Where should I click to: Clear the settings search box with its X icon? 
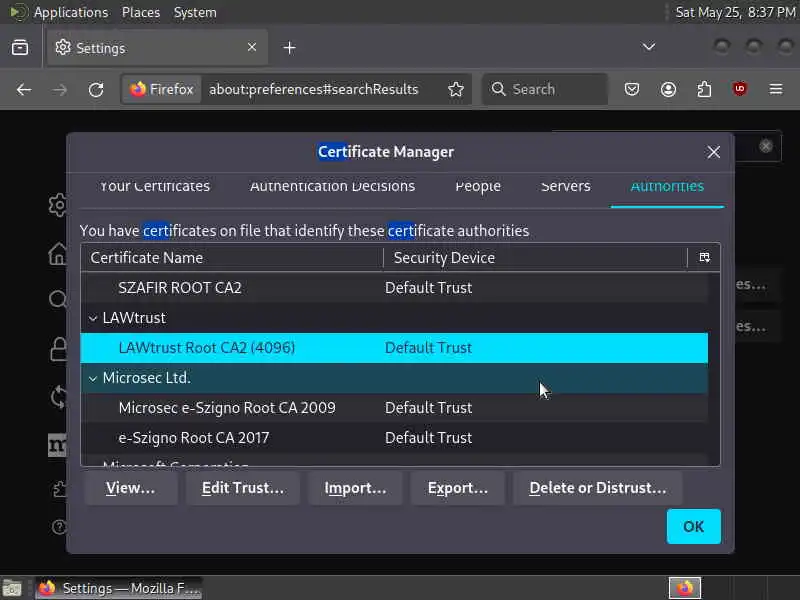pyautogui.click(x=765, y=146)
